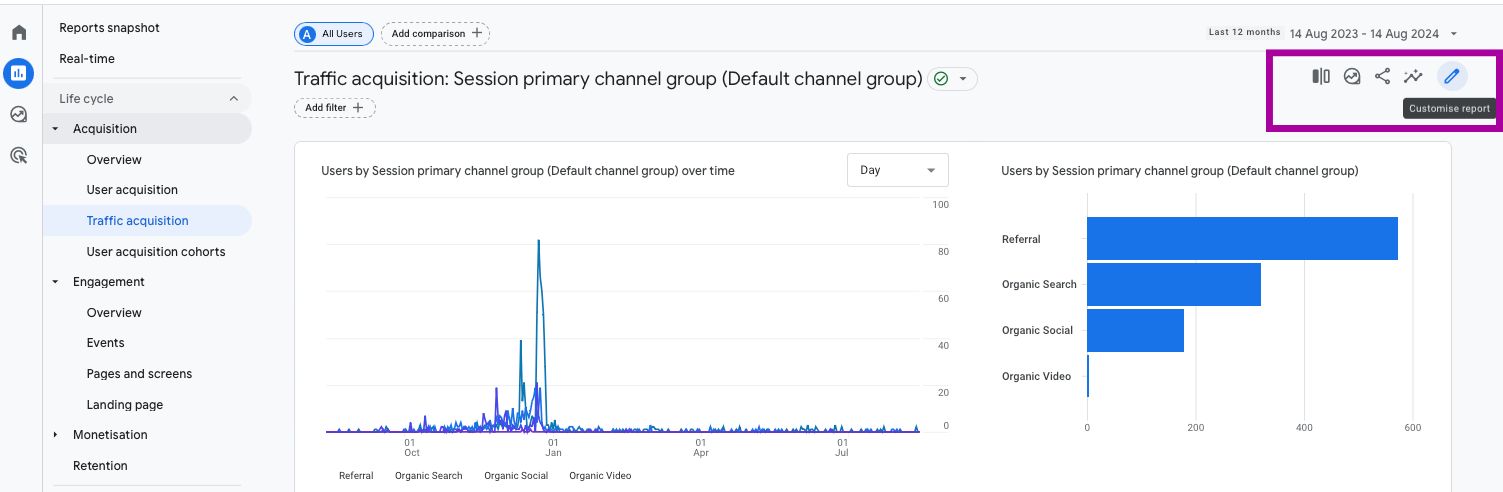Collapse the Life cycle section
This screenshot has width=1503, height=492.
click(234, 99)
